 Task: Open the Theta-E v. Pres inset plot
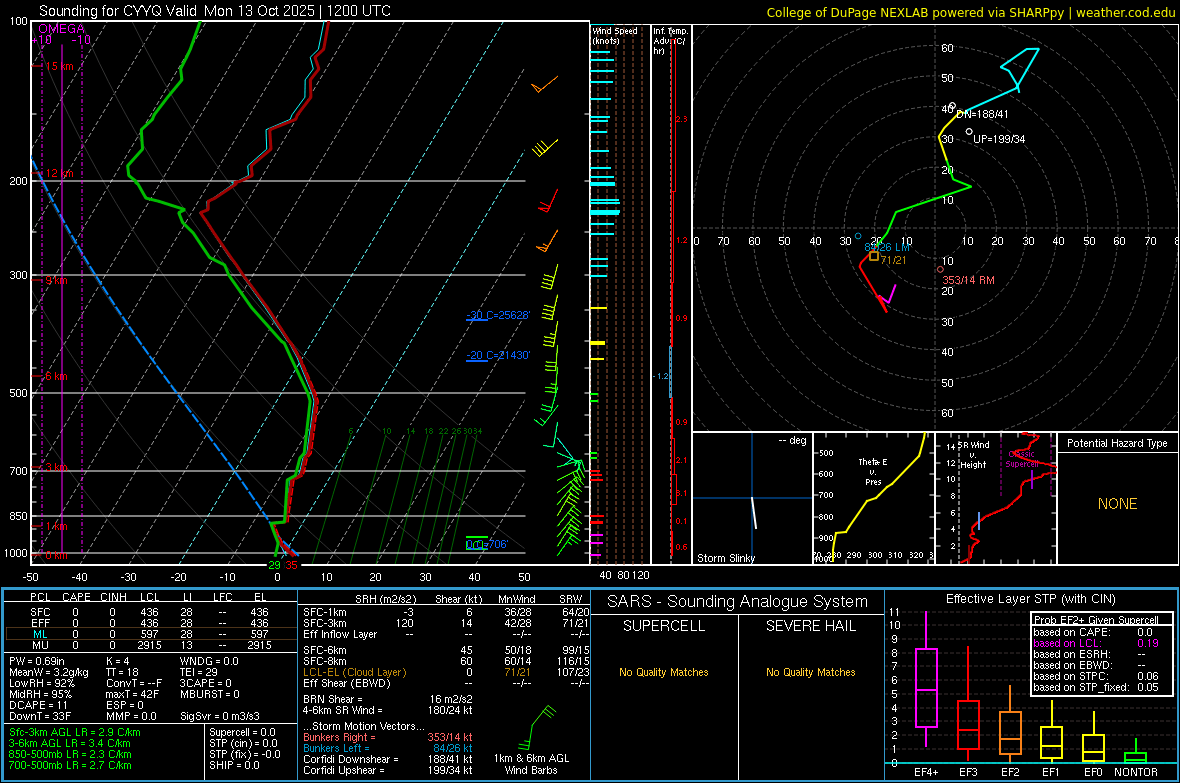873,498
